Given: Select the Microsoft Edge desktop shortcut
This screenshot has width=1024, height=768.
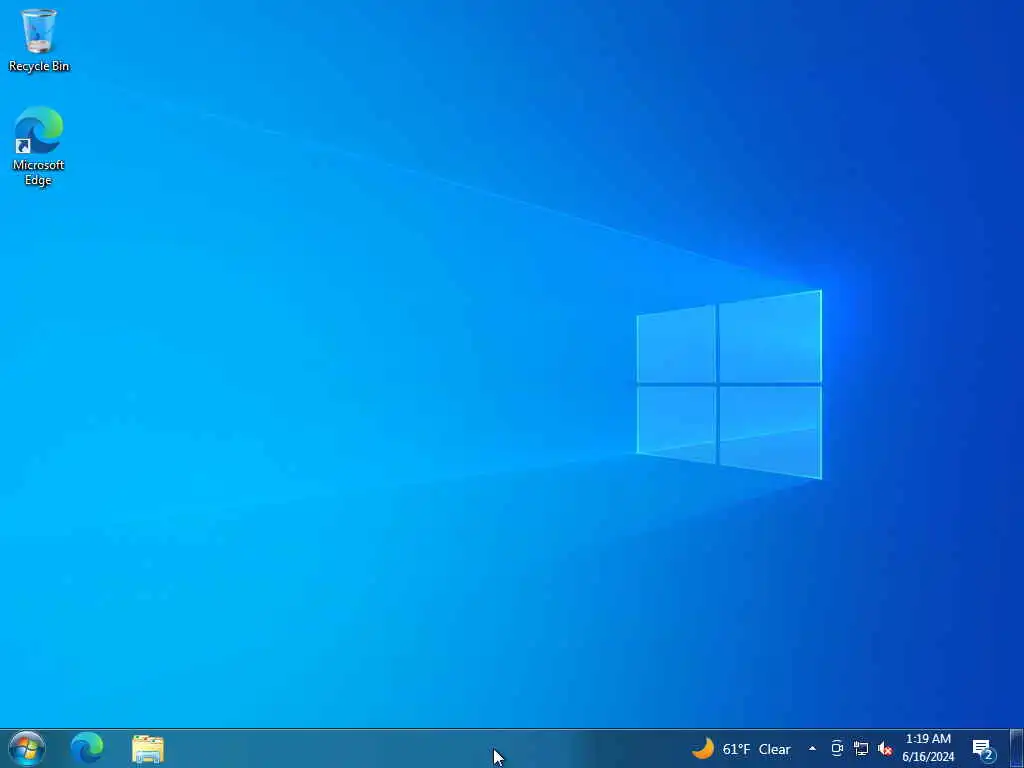Looking at the screenshot, I should pos(39,146).
